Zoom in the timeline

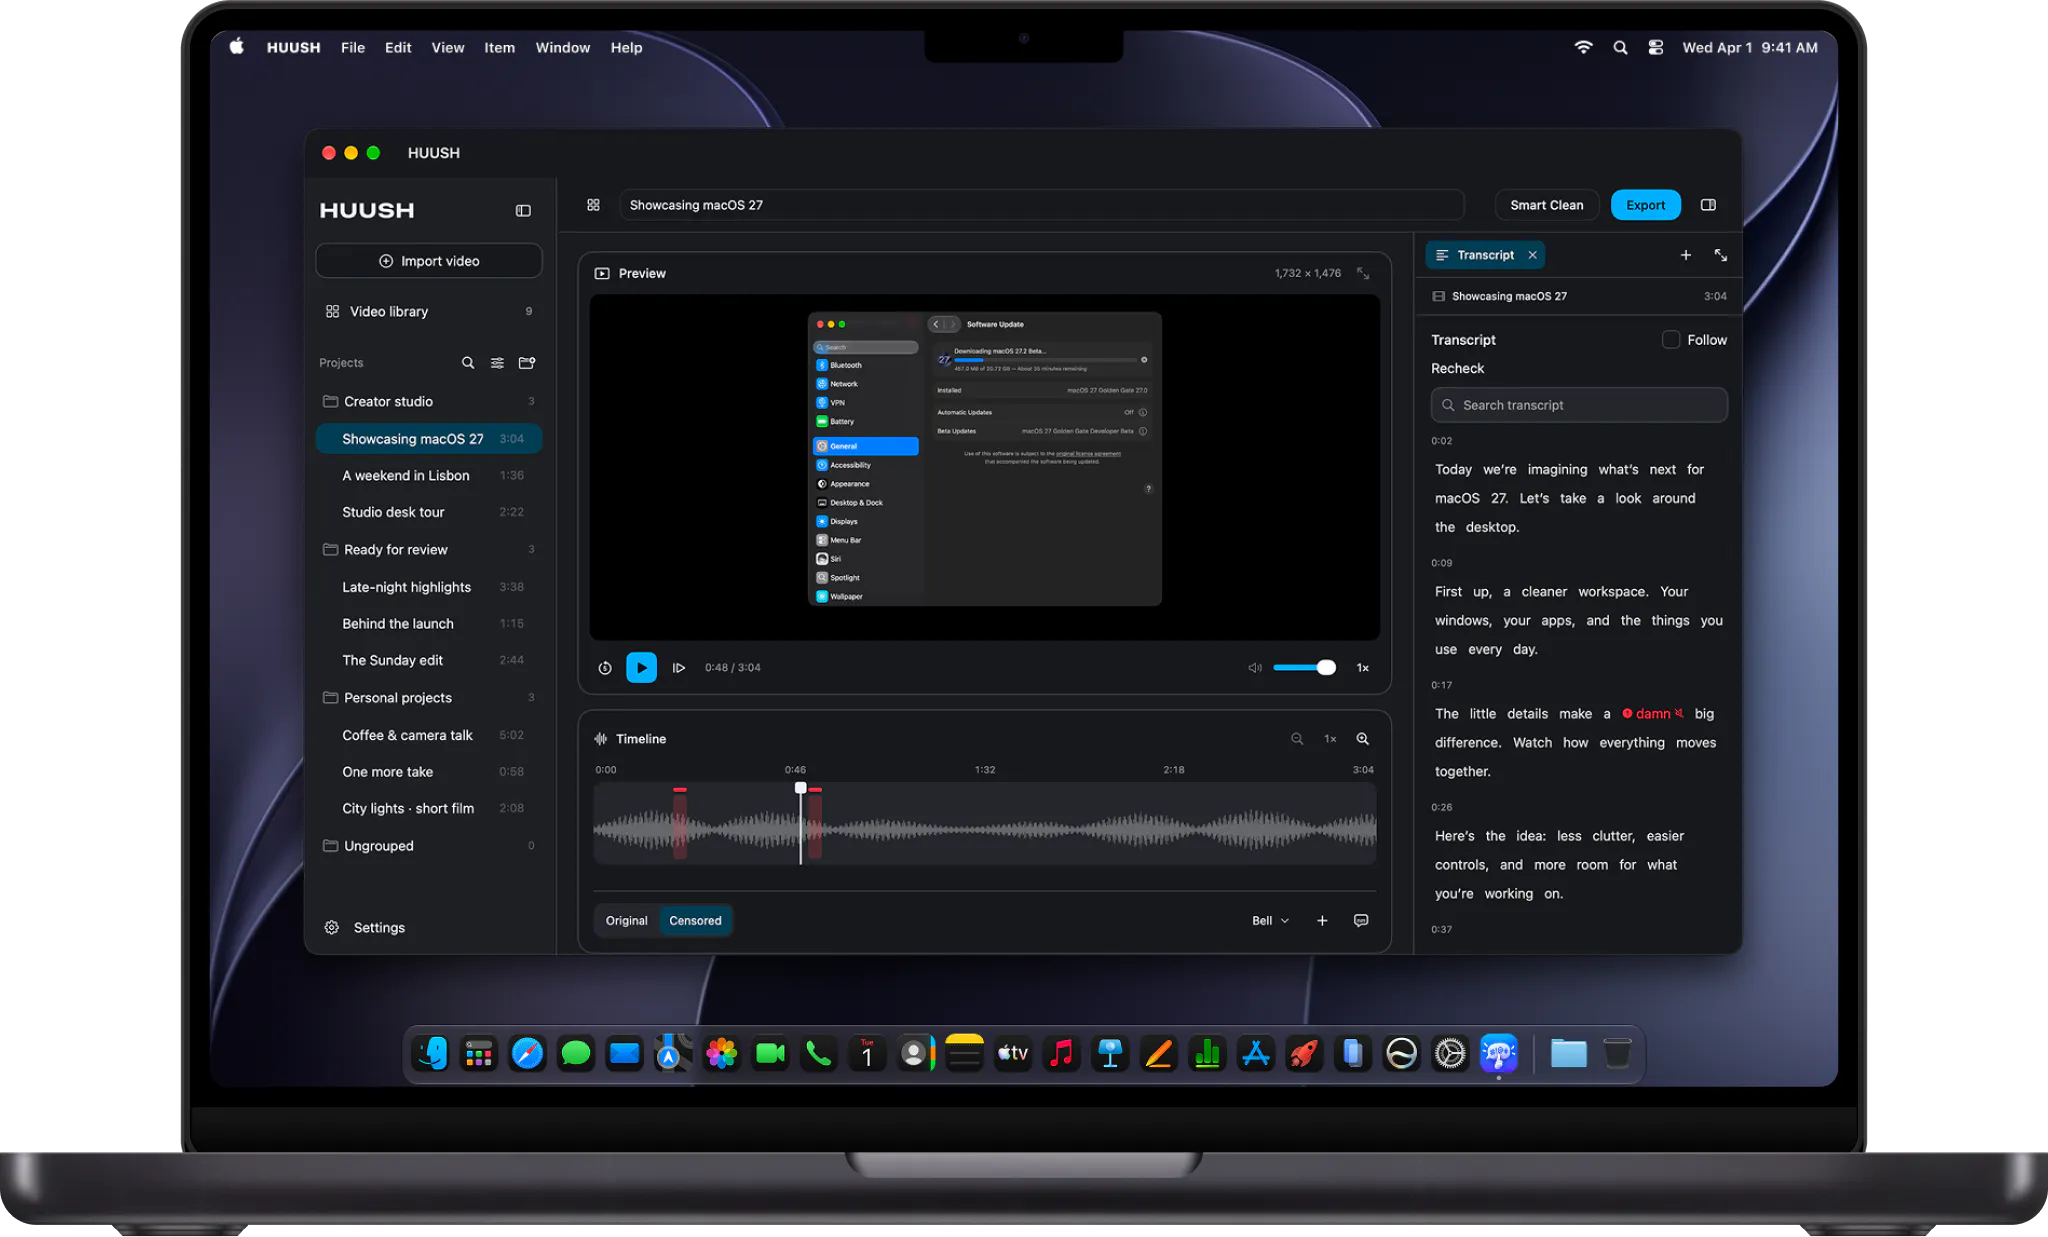[x=1363, y=739]
